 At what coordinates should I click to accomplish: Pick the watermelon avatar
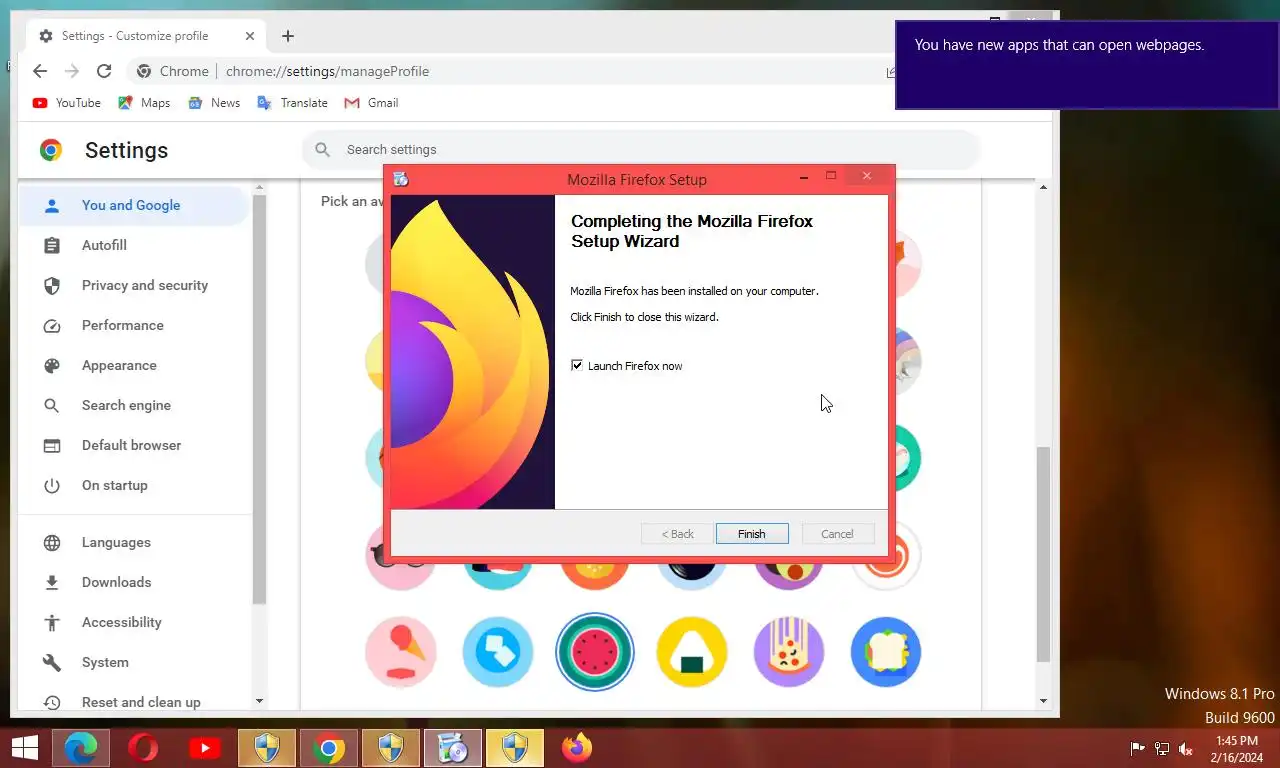coord(595,652)
